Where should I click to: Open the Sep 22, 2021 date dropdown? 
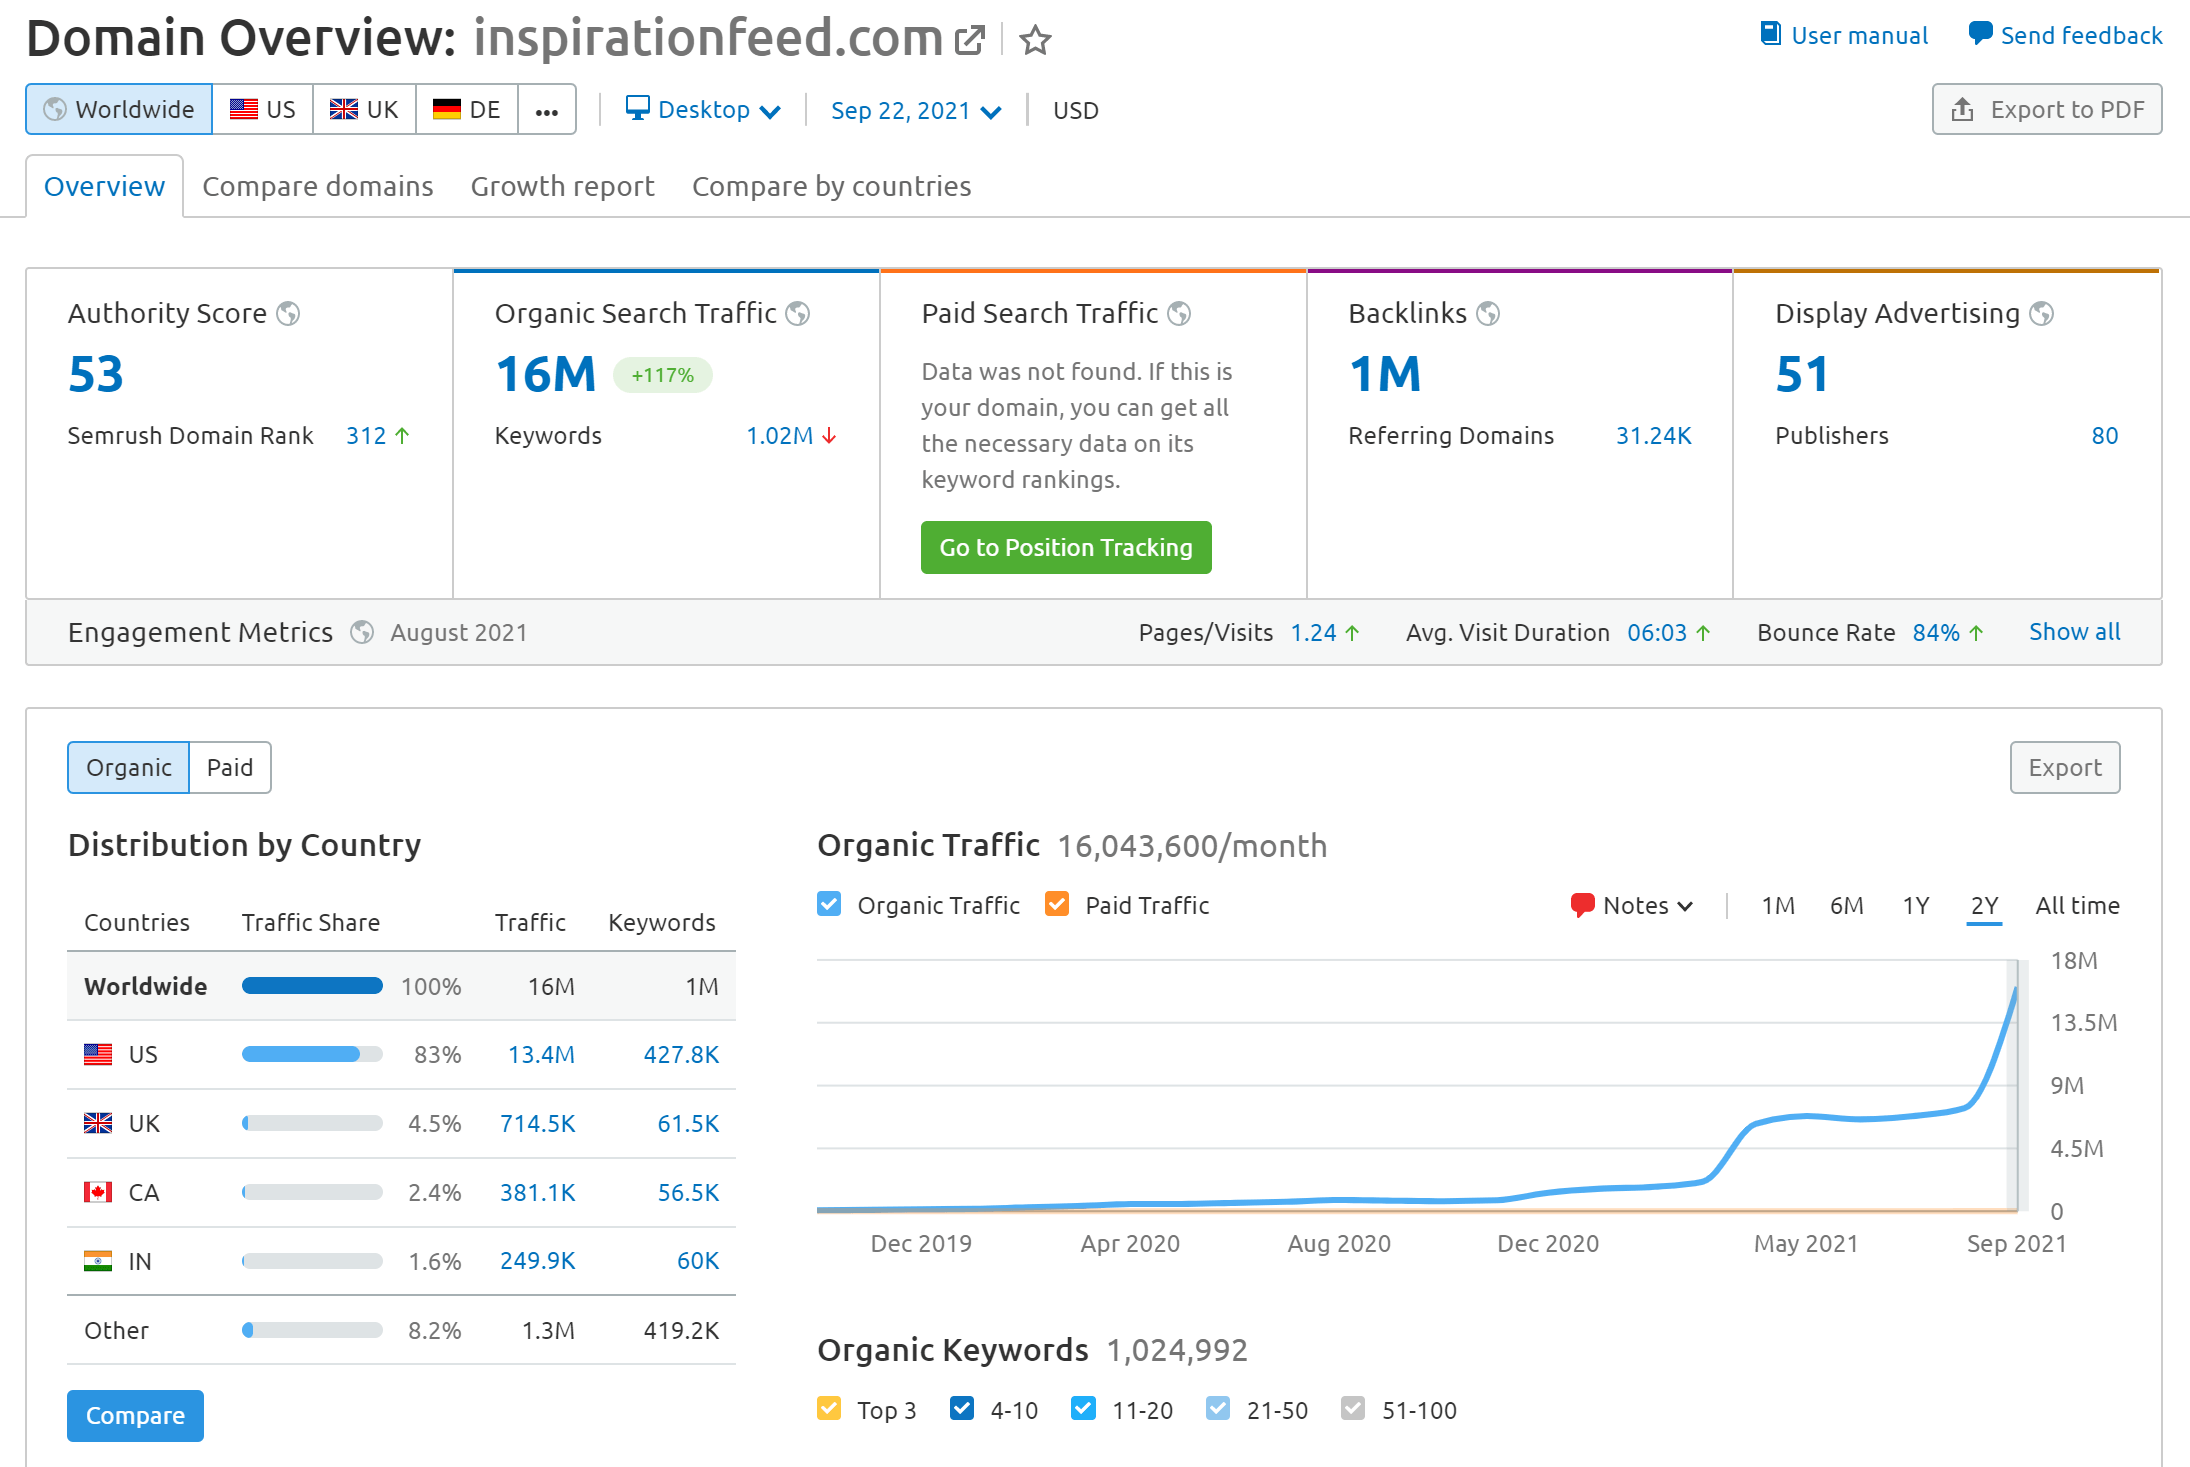click(915, 110)
